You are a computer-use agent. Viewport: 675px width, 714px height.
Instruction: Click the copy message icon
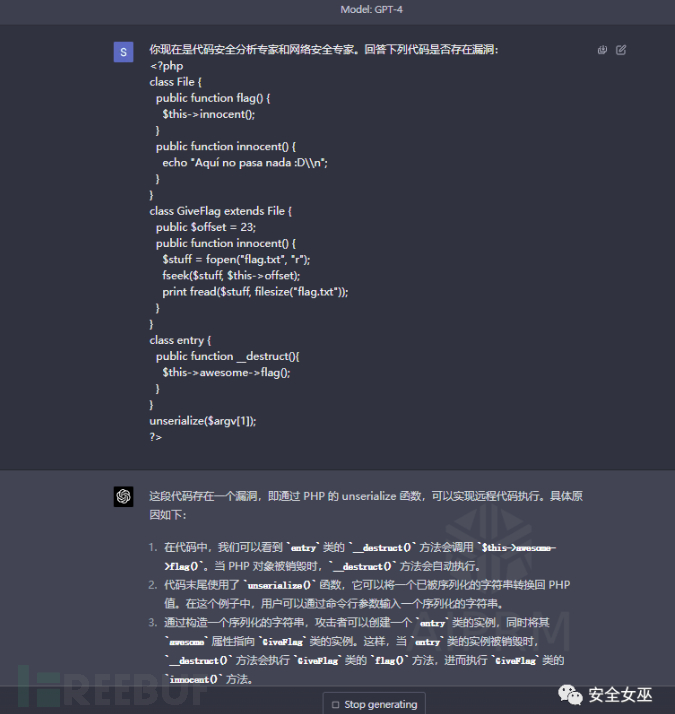click(602, 50)
